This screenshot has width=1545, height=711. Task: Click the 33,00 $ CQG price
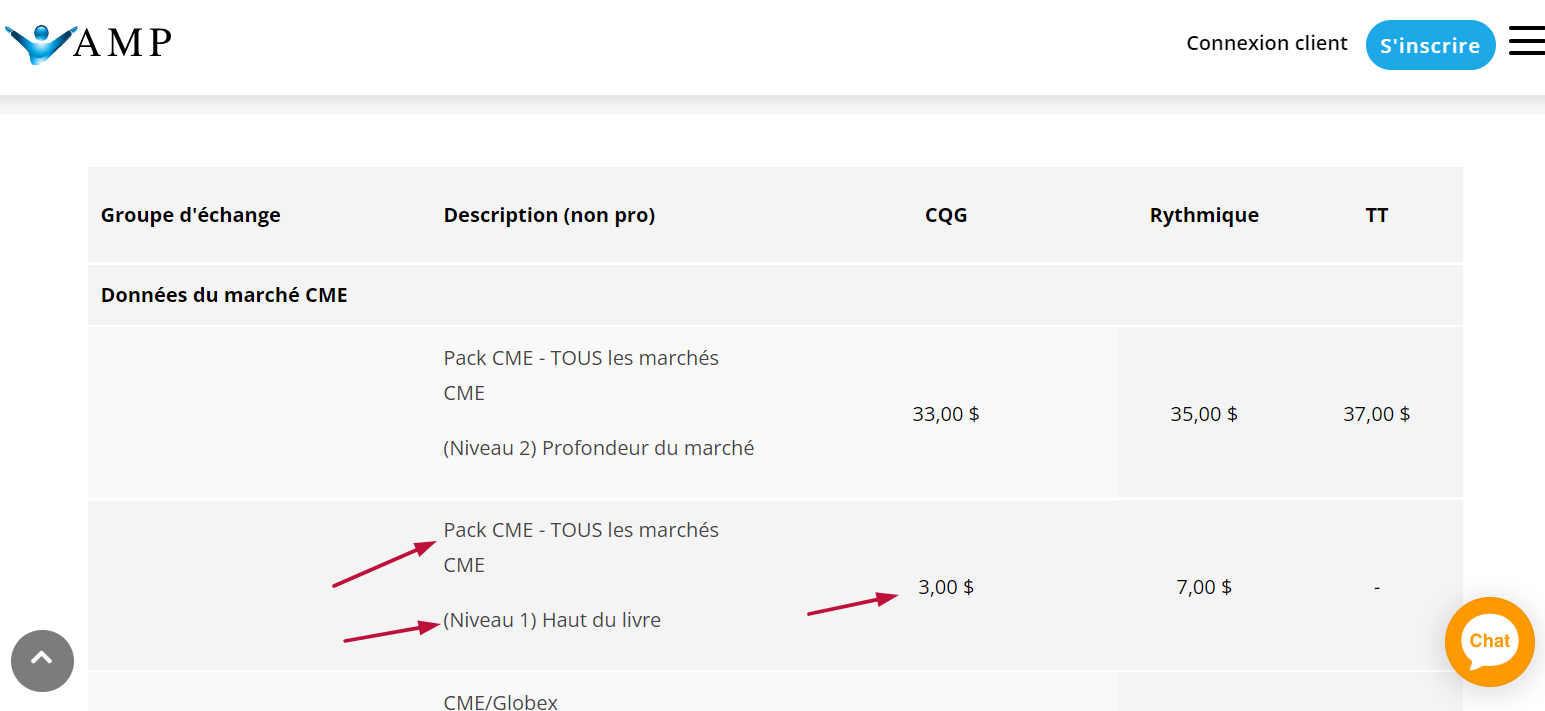(945, 414)
